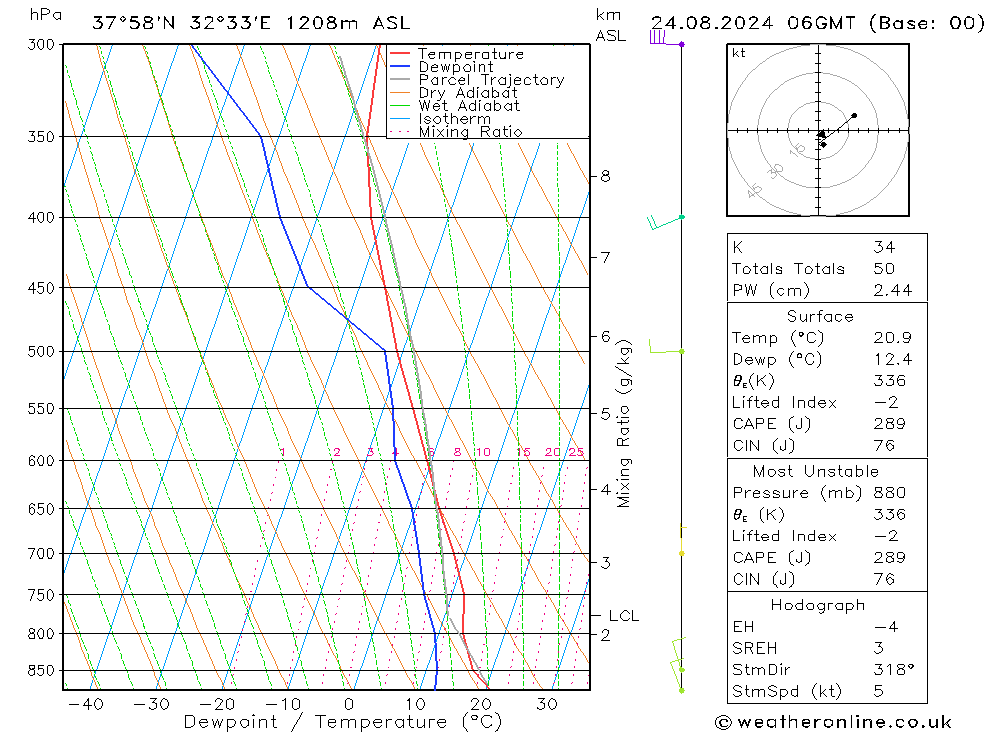The width and height of the screenshot is (1000, 733).
Task: Click the hodograph circle center
Action: coord(818,130)
